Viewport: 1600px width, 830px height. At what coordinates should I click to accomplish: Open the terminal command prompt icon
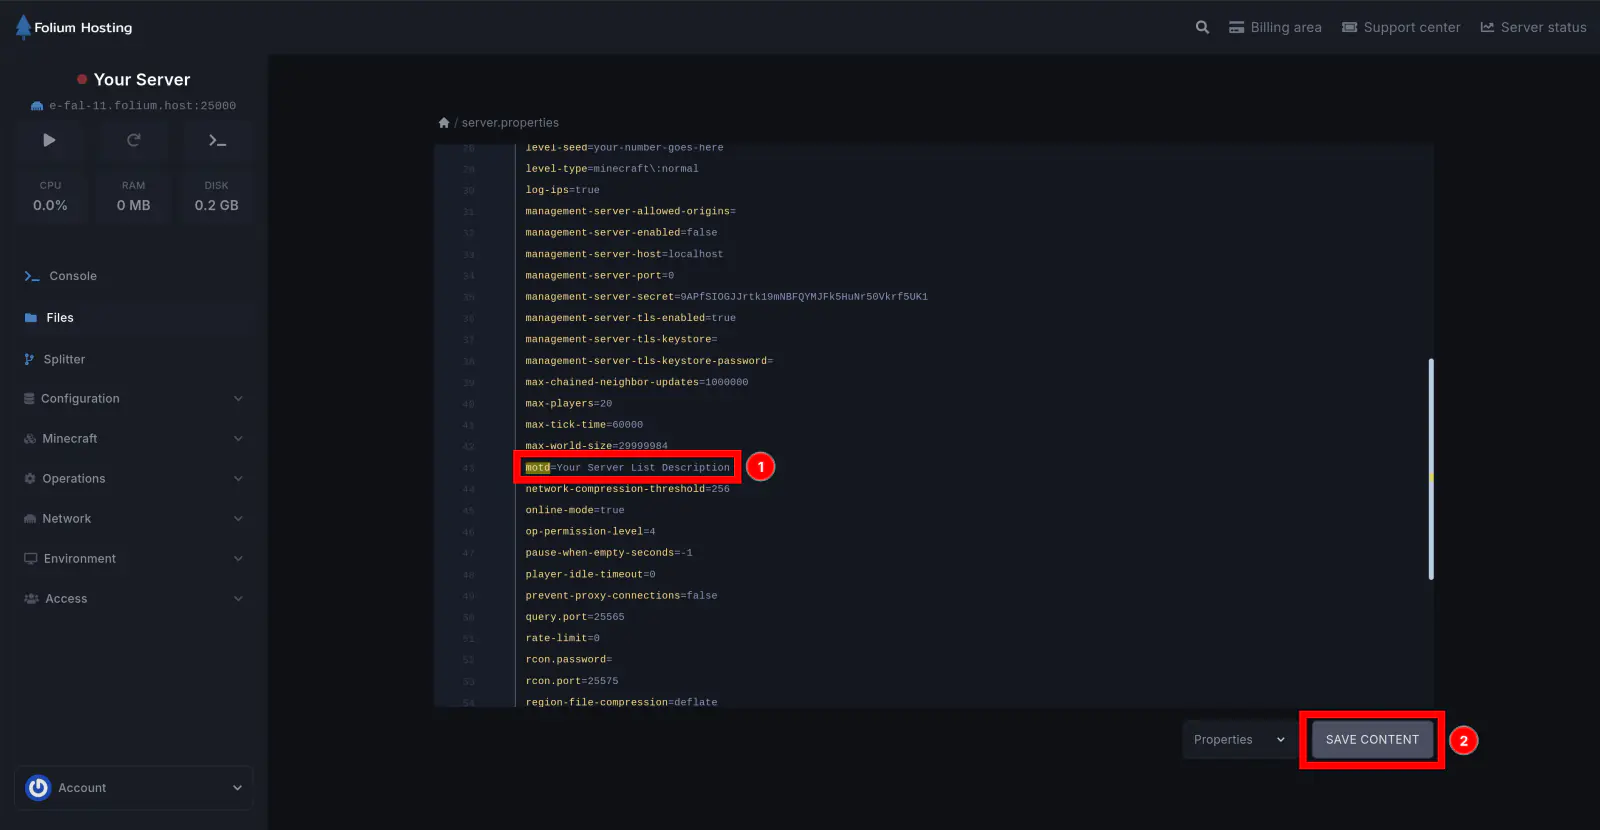217,141
